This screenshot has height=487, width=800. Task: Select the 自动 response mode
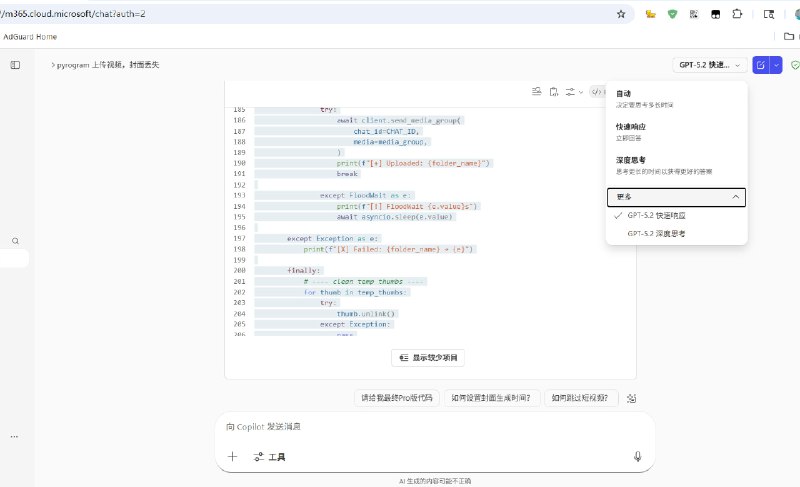click(x=677, y=98)
